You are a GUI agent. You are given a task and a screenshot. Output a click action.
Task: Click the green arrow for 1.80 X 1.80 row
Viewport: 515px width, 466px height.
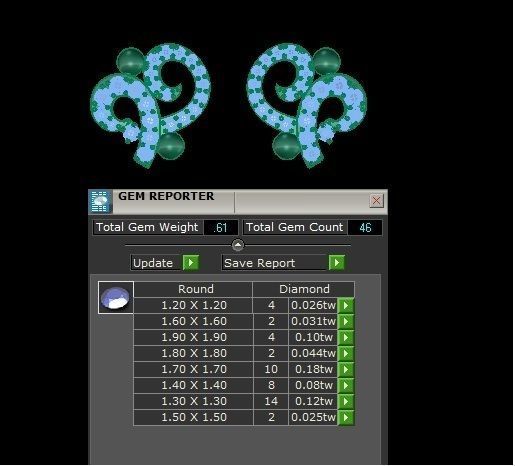[346, 353]
